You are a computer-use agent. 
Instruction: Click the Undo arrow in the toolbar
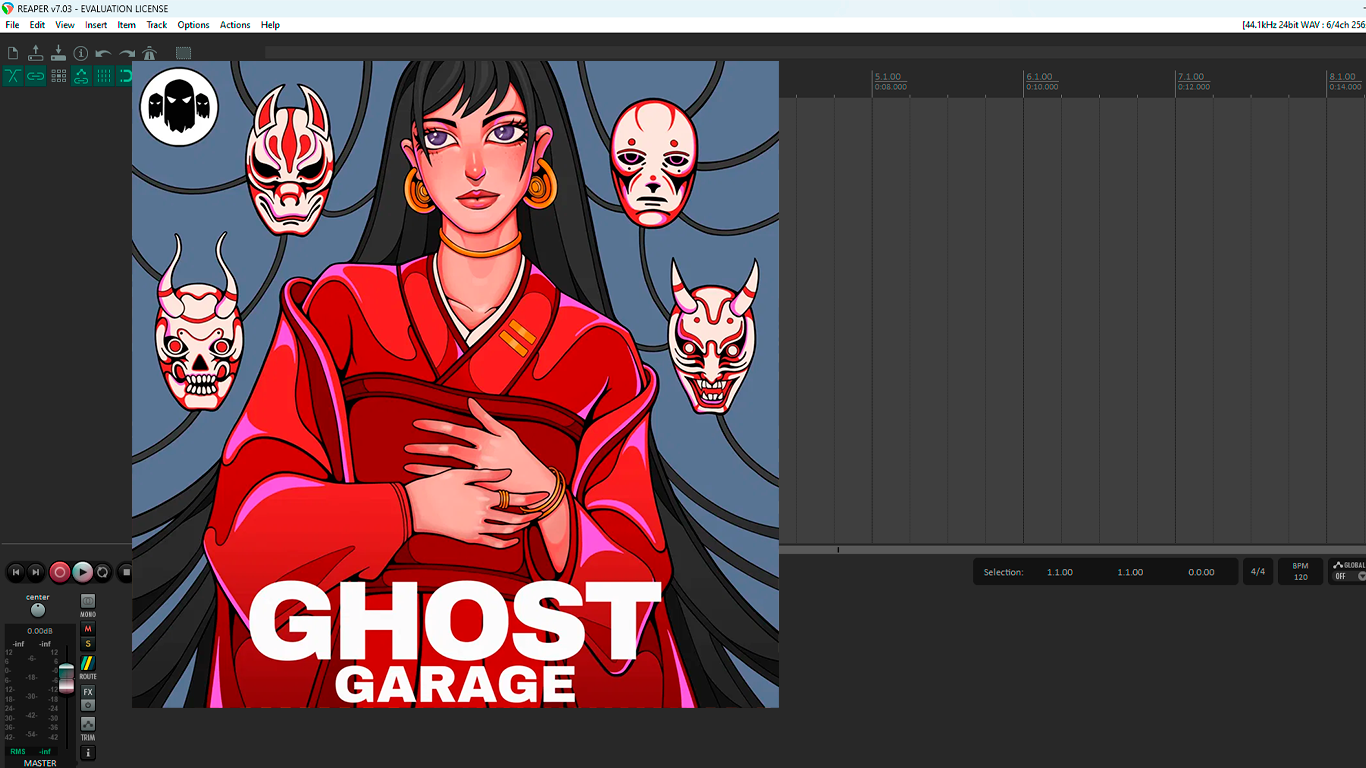[x=103, y=53]
